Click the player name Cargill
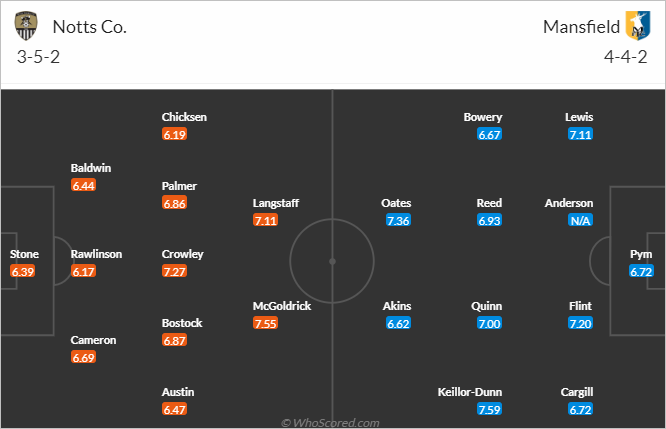The height and width of the screenshot is (429, 666). (577, 392)
